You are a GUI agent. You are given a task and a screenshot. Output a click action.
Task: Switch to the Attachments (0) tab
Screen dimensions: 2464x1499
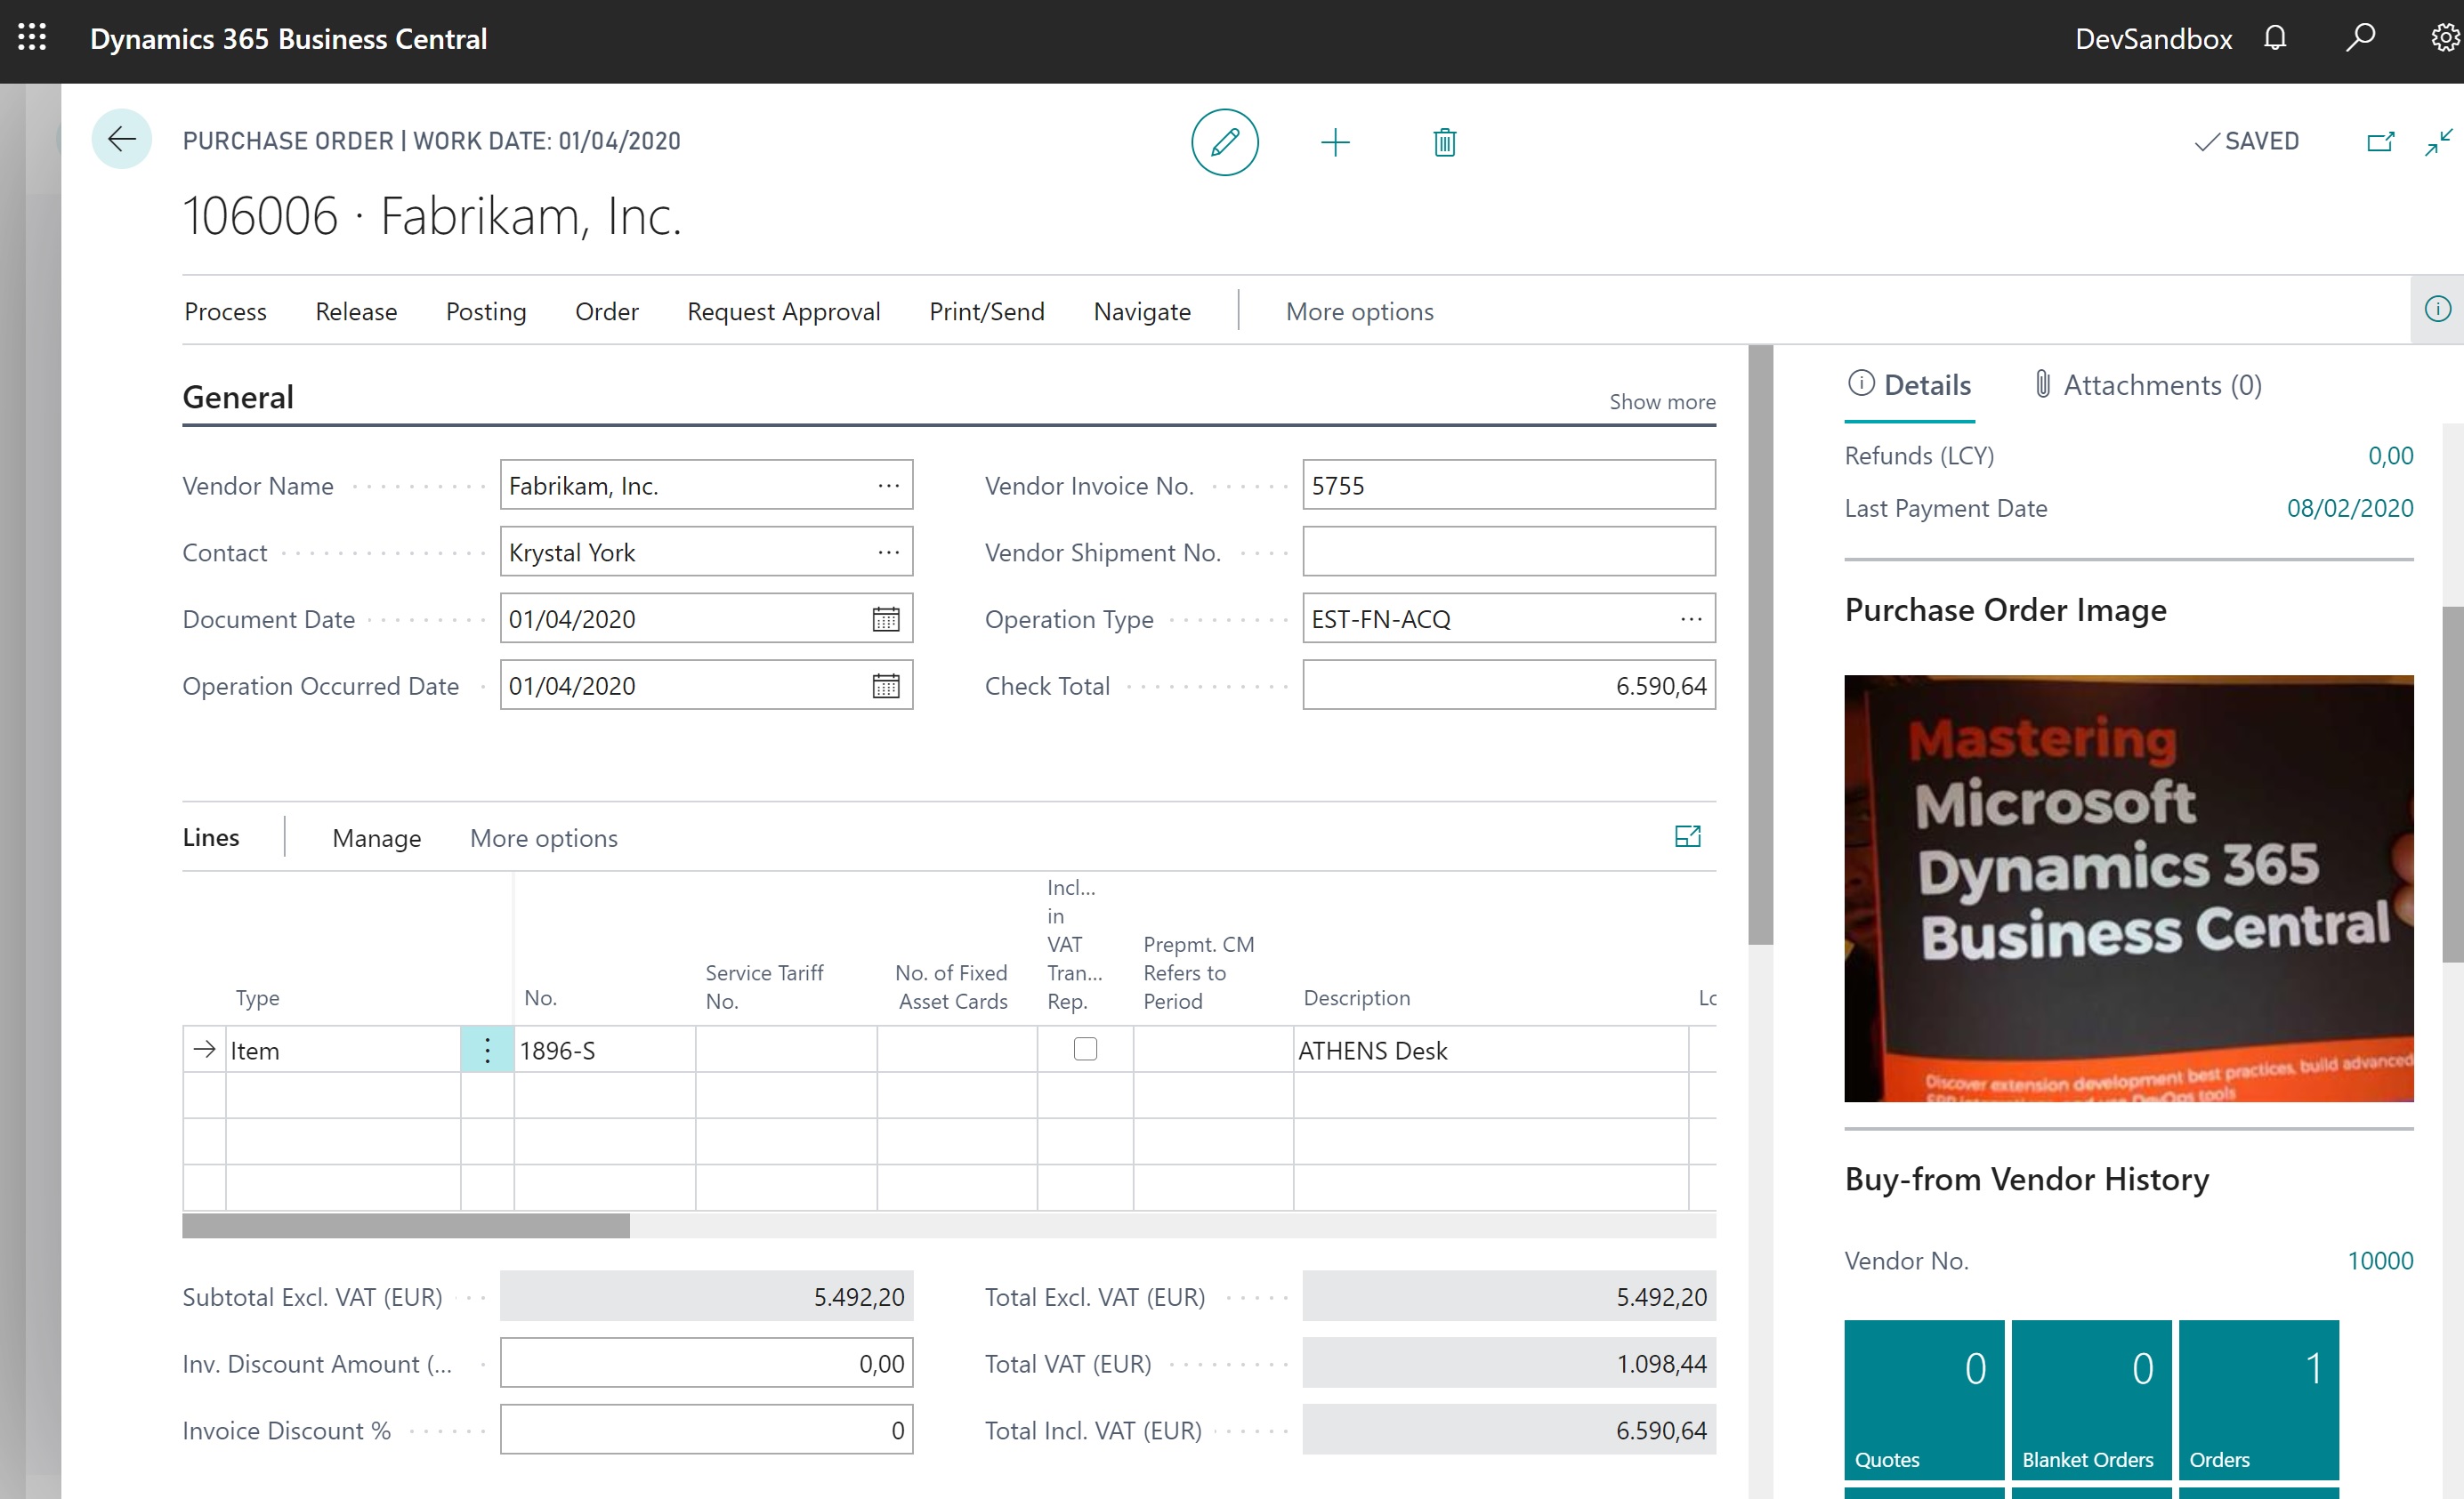(x=2147, y=385)
